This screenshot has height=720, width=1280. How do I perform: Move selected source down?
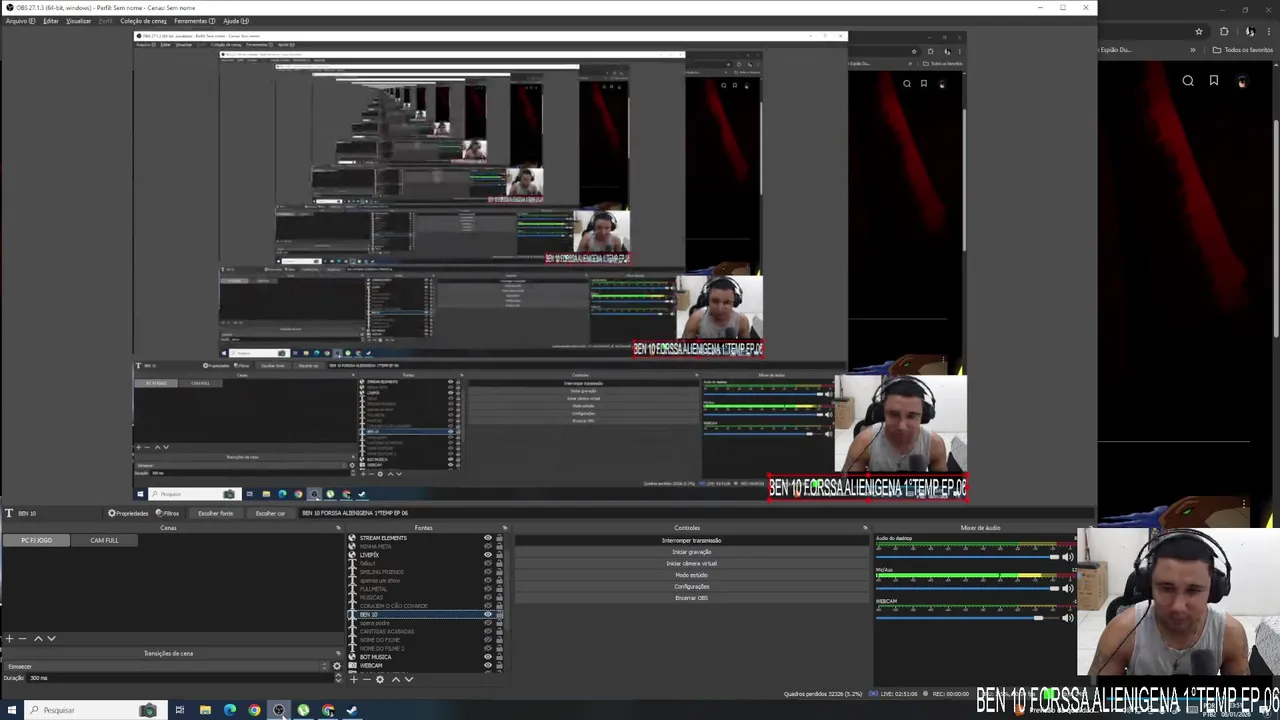pyautogui.click(x=409, y=679)
